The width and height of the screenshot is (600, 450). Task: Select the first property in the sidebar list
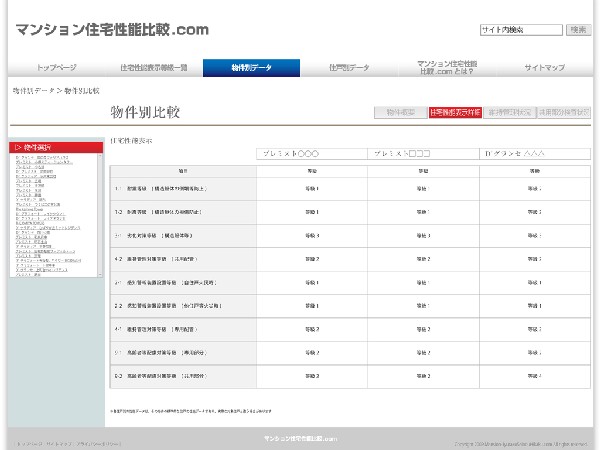coord(42,157)
